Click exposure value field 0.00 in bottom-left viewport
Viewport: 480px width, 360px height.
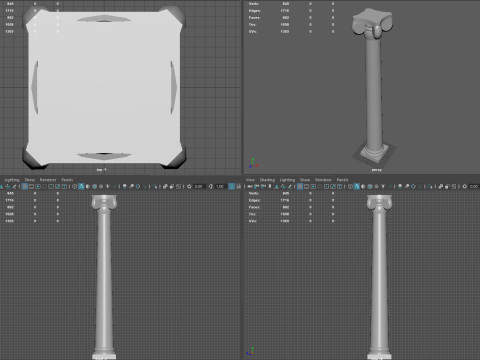(199, 187)
